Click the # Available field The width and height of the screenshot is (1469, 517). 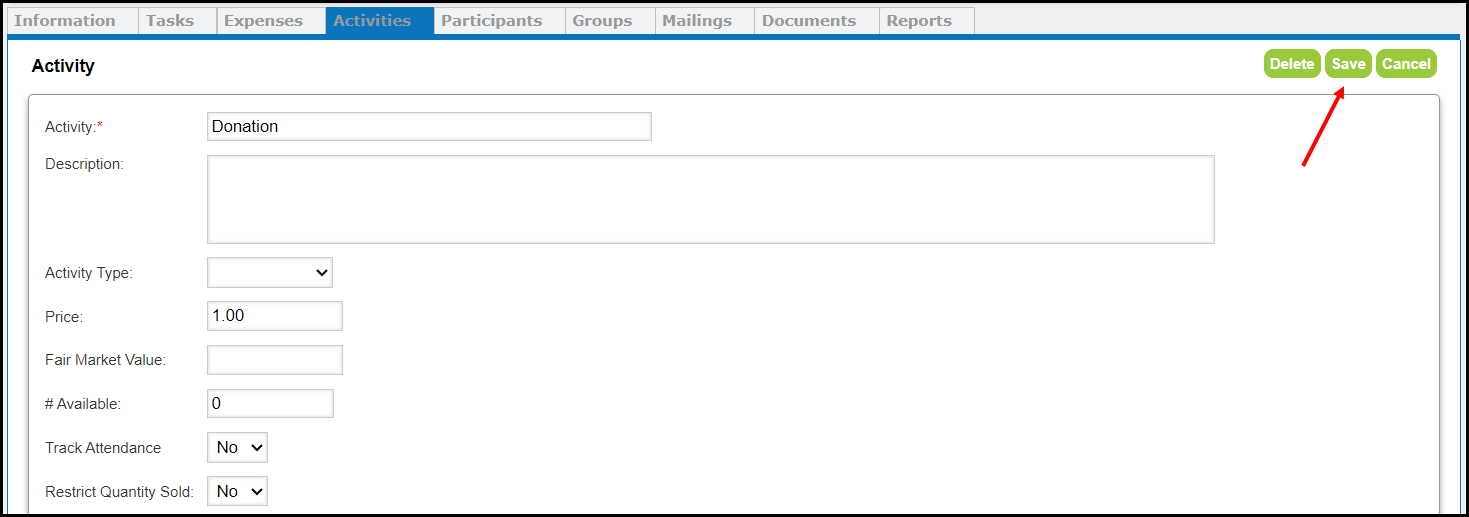point(270,404)
